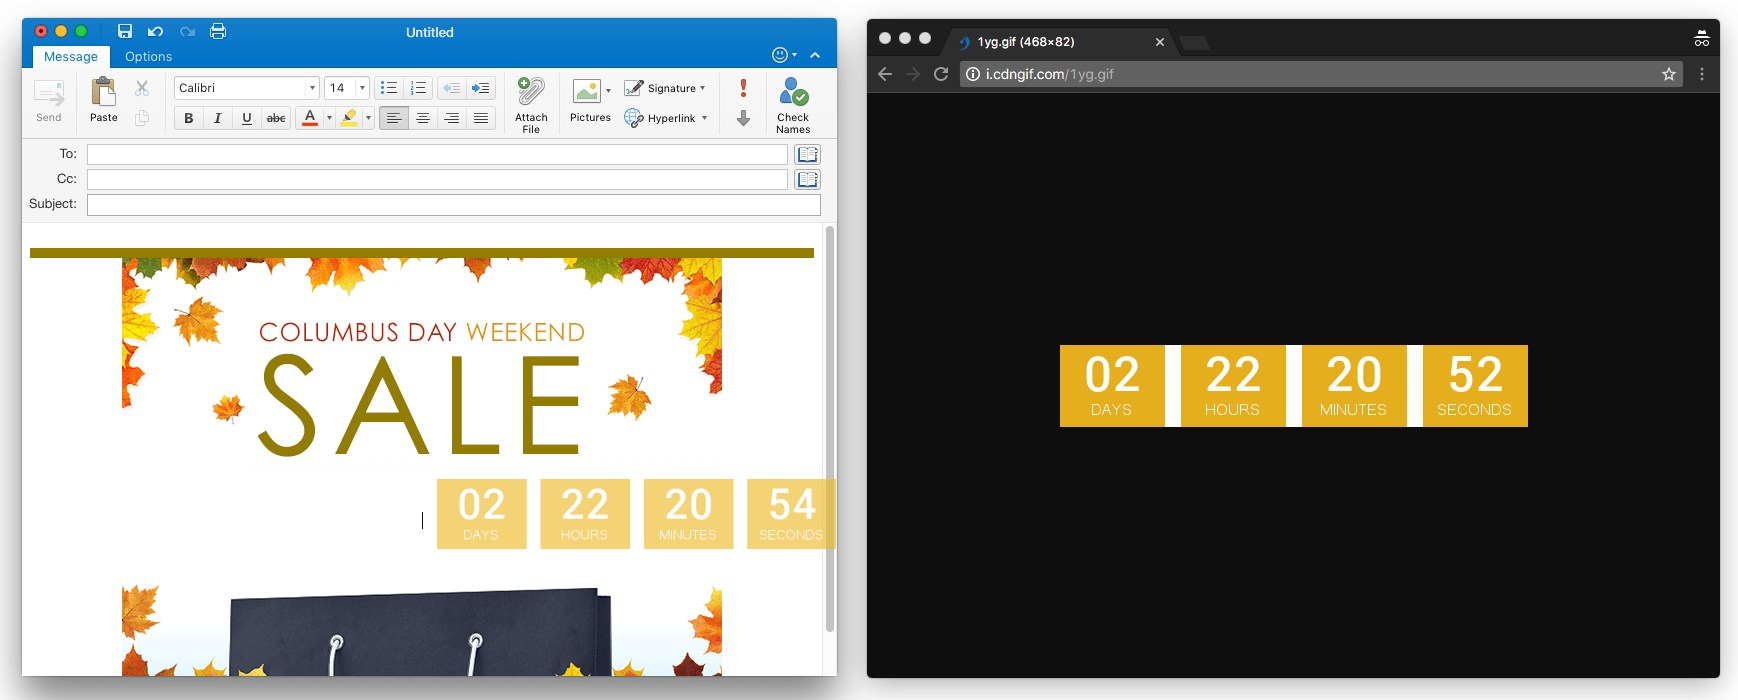
Task: Click the Undo arrow in title bar
Action: 155,32
